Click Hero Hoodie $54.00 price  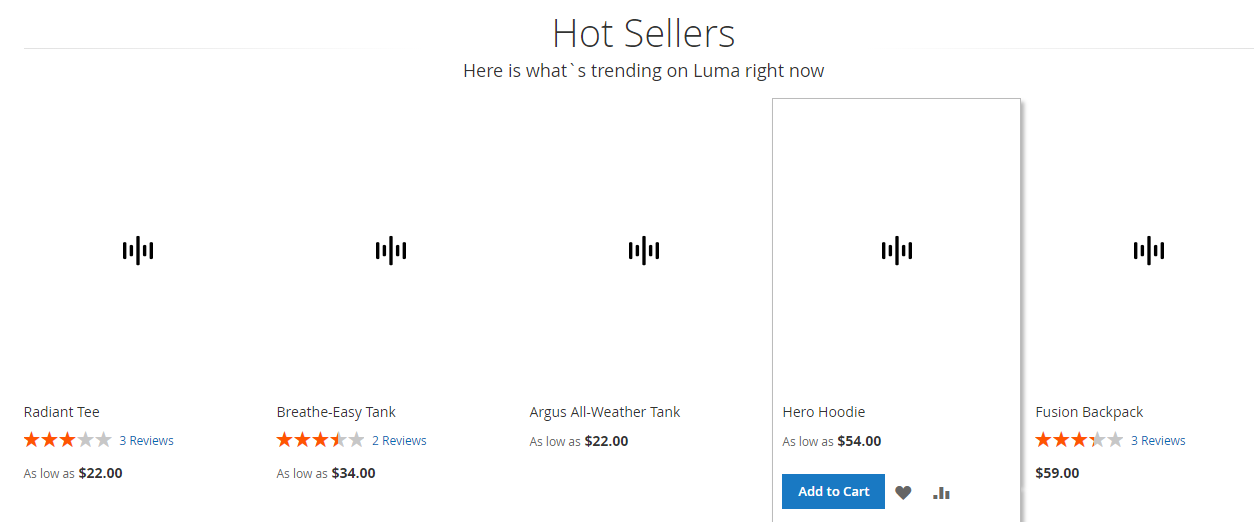point(859,441)
